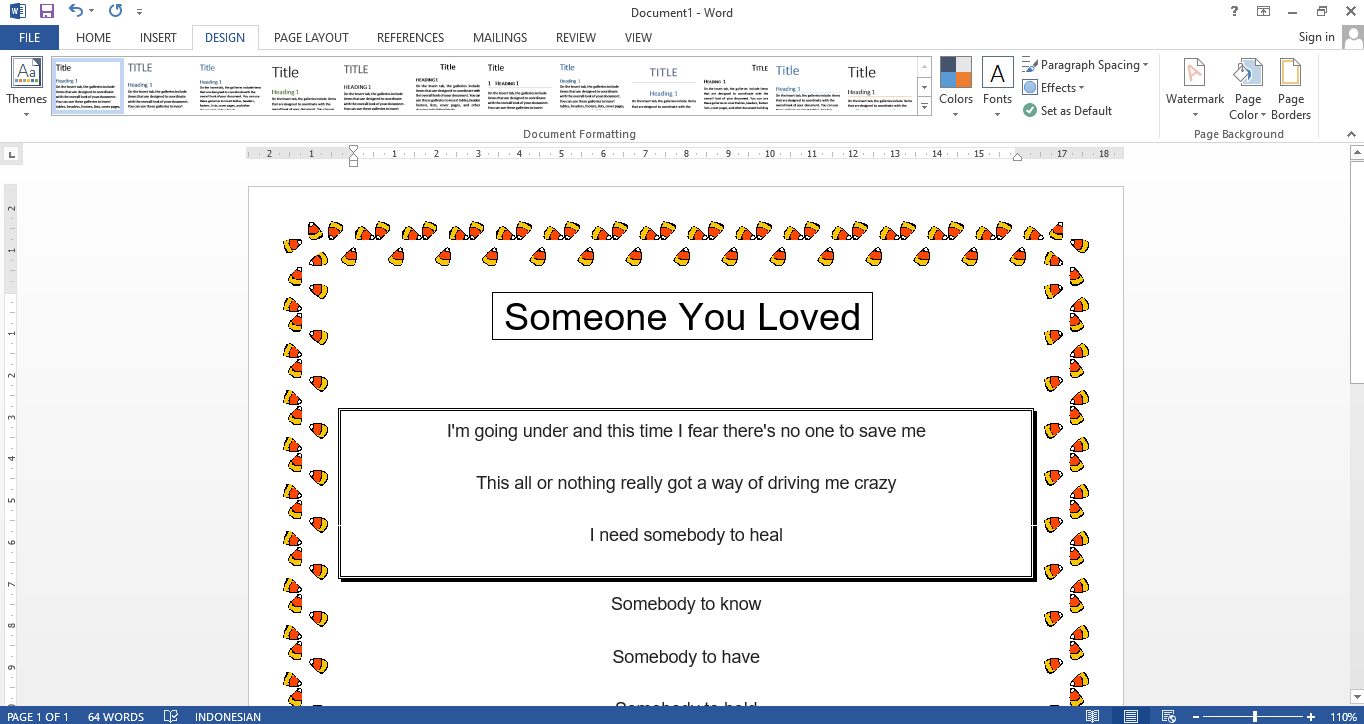Open Ribbon Display Options
The width and height of the screenshot is (1364, 724).
[1264, 12]
